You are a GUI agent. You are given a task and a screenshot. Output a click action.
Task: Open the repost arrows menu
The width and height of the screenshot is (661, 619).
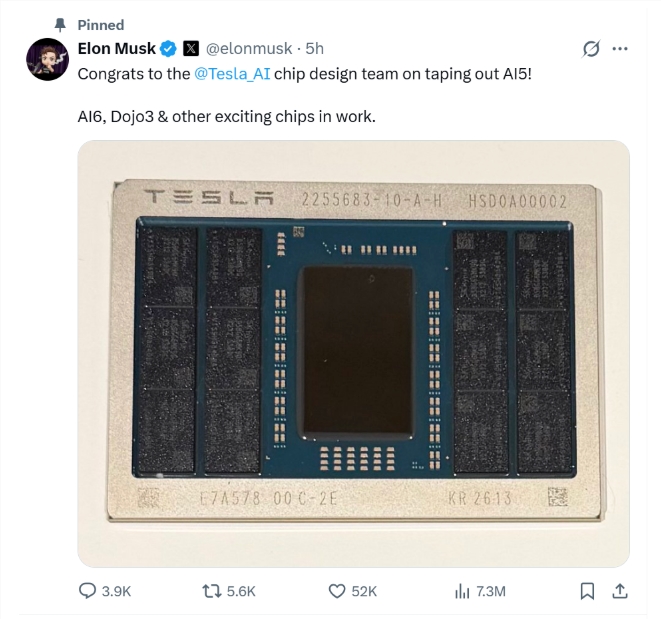[211, 591]
